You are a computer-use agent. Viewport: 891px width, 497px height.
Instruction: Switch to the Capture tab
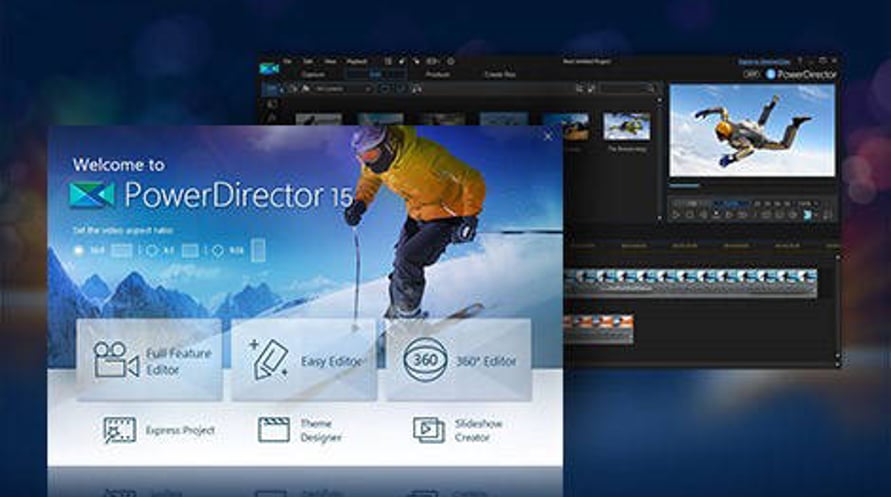click(x=313, y=74)
